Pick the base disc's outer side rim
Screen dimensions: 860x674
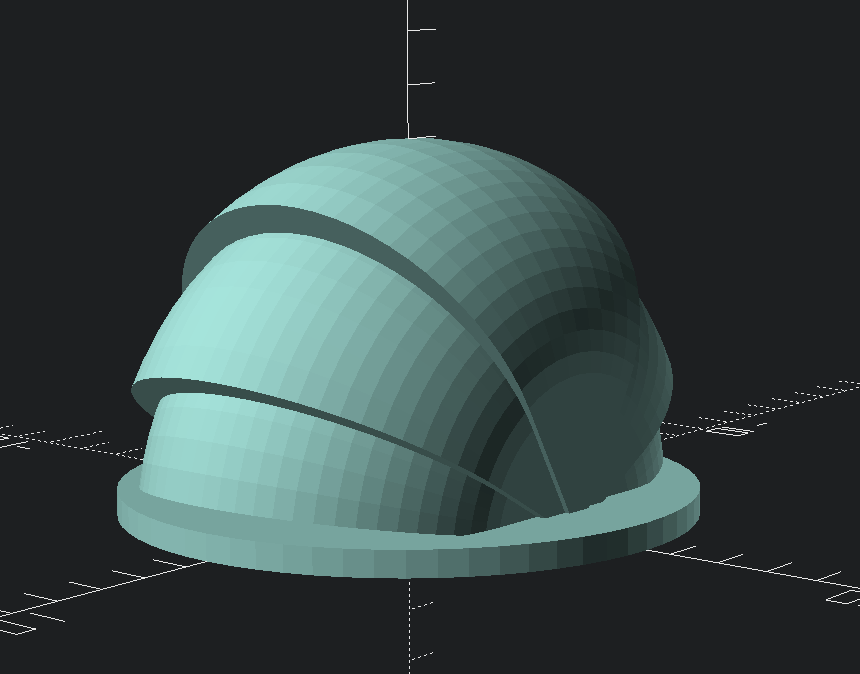click(x=400, y=562)
